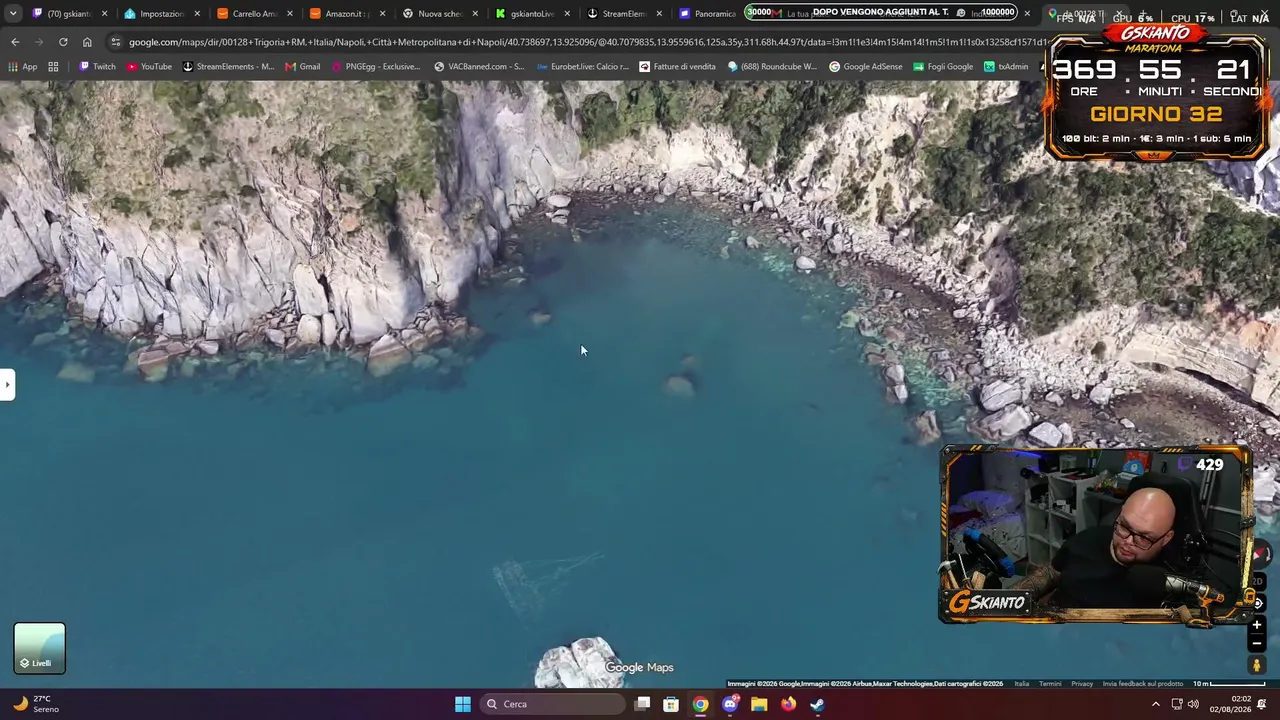Open the App bookmarks shortcut
1280x720 pixels.
coord(23,67)
